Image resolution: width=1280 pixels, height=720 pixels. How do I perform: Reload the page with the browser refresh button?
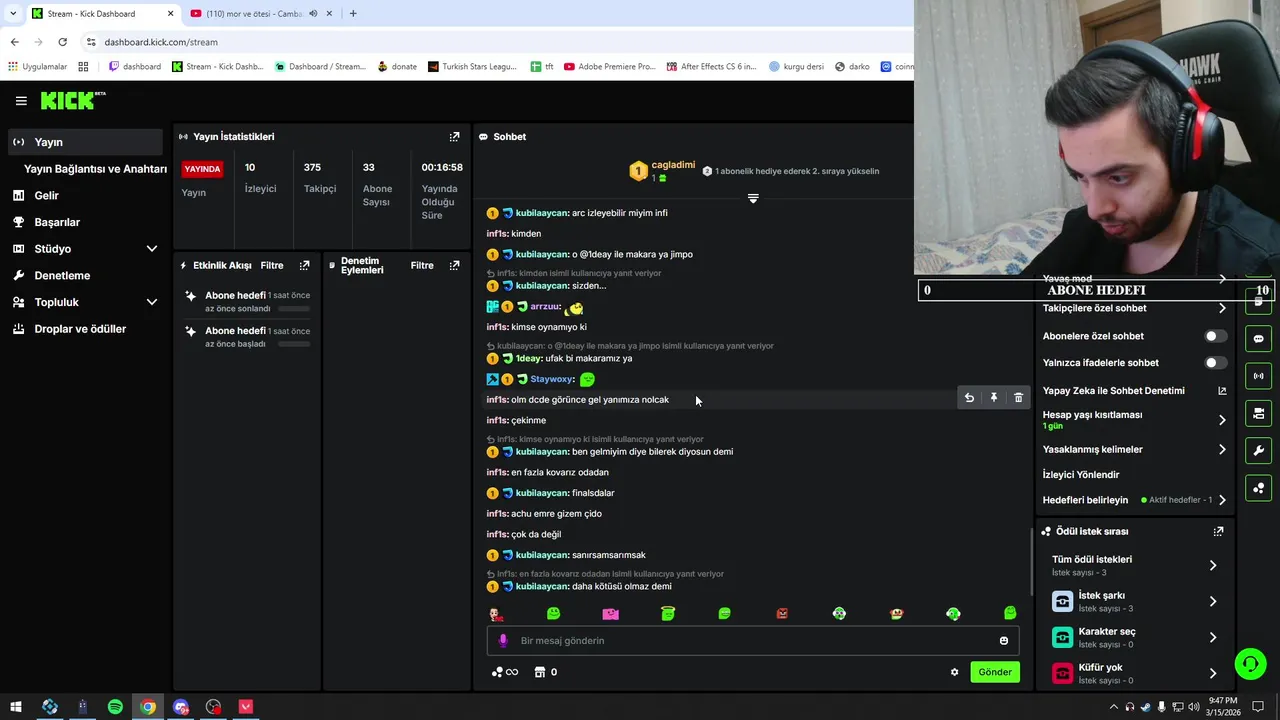(62, 42)
